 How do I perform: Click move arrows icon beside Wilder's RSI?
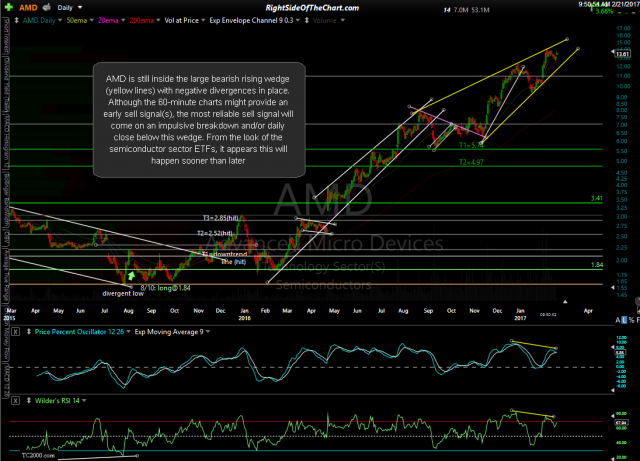click(29, 401)
